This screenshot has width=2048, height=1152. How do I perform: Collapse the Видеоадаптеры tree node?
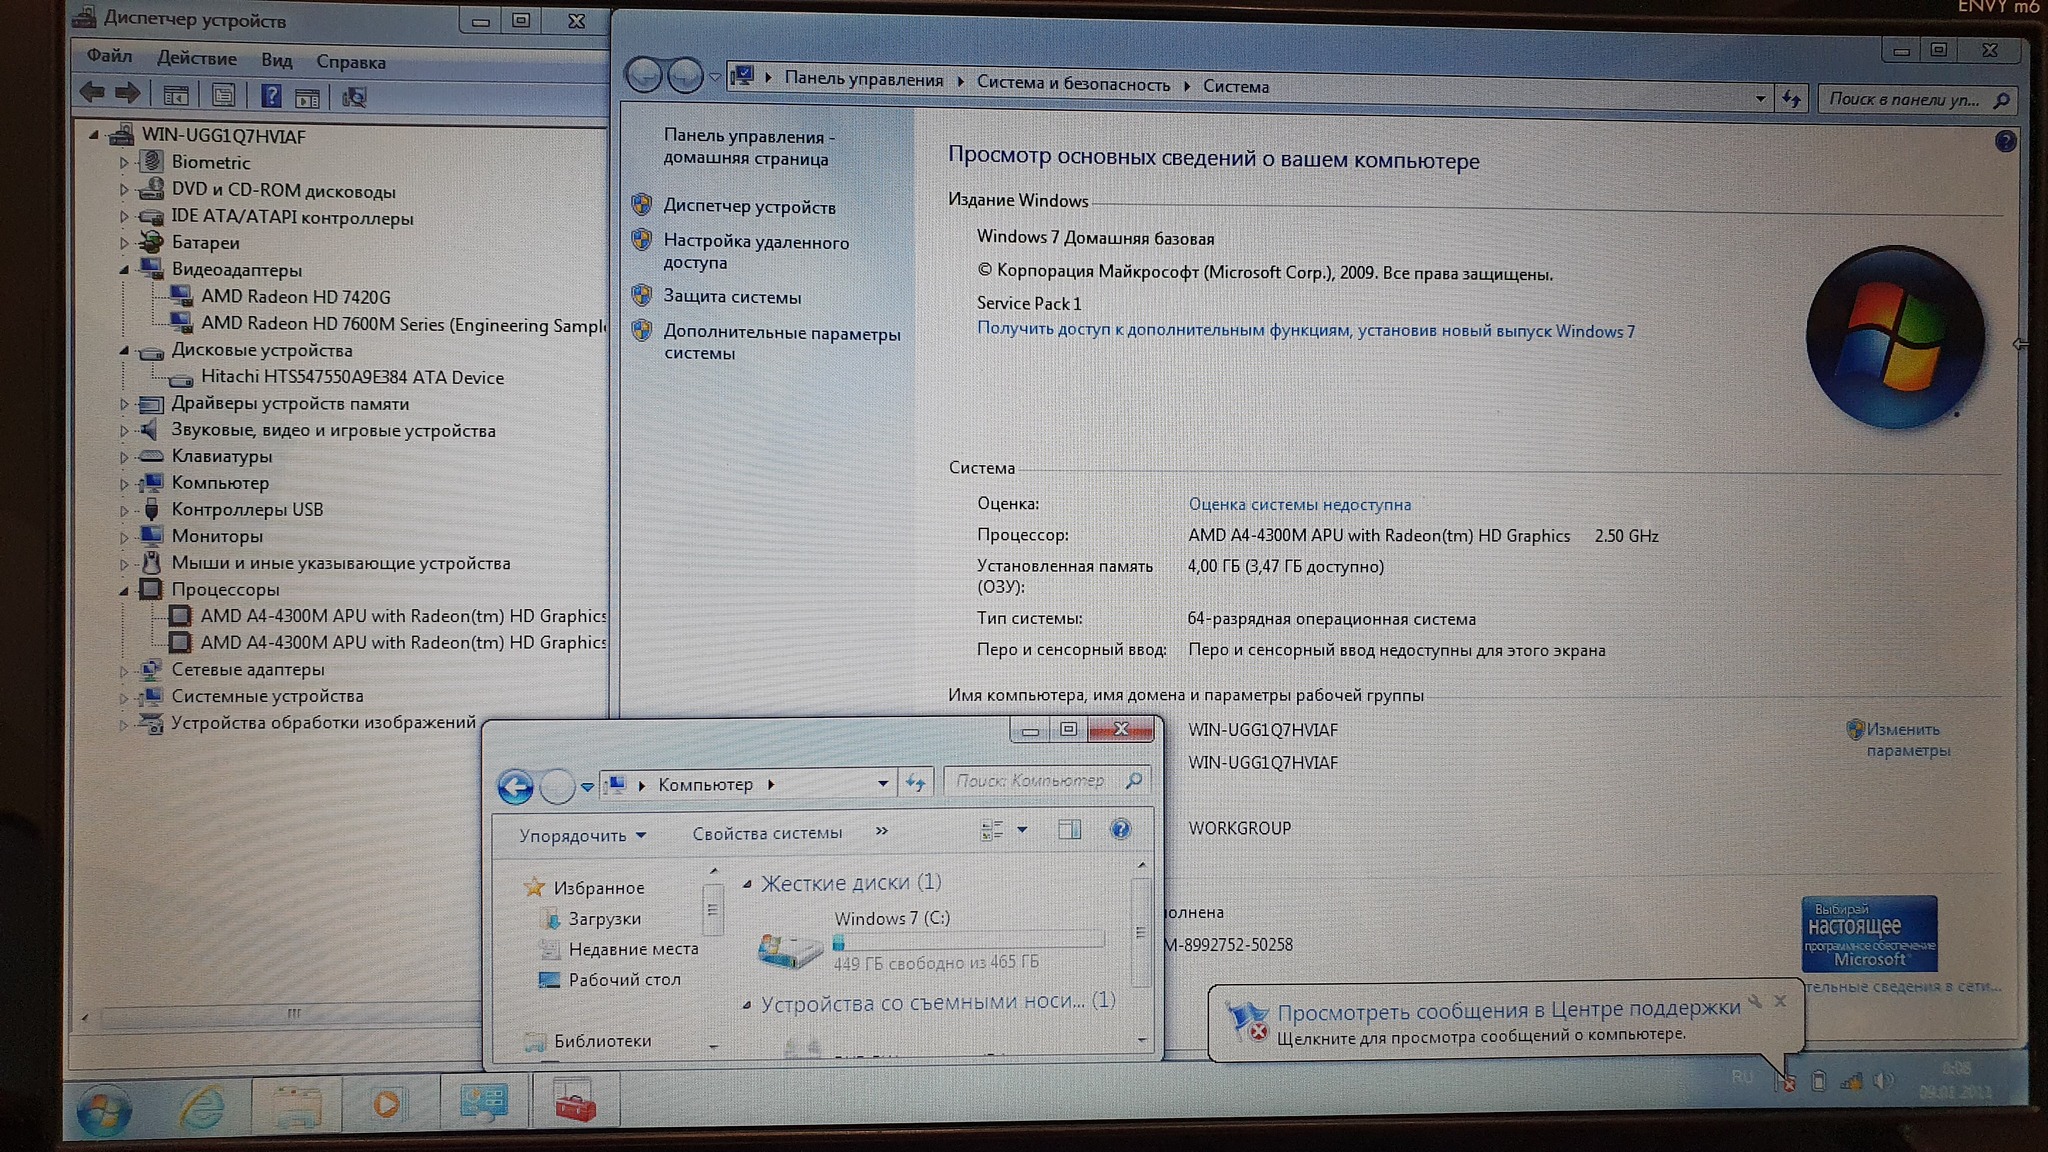124,269
